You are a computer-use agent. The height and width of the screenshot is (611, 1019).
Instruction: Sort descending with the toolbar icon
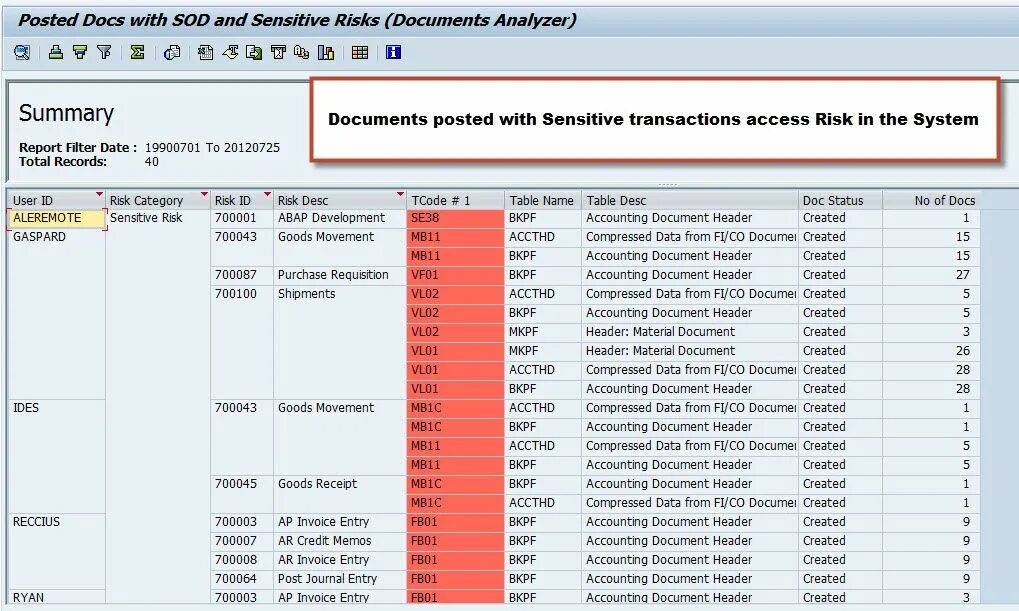pyautogui.click(x=80, y=53)
